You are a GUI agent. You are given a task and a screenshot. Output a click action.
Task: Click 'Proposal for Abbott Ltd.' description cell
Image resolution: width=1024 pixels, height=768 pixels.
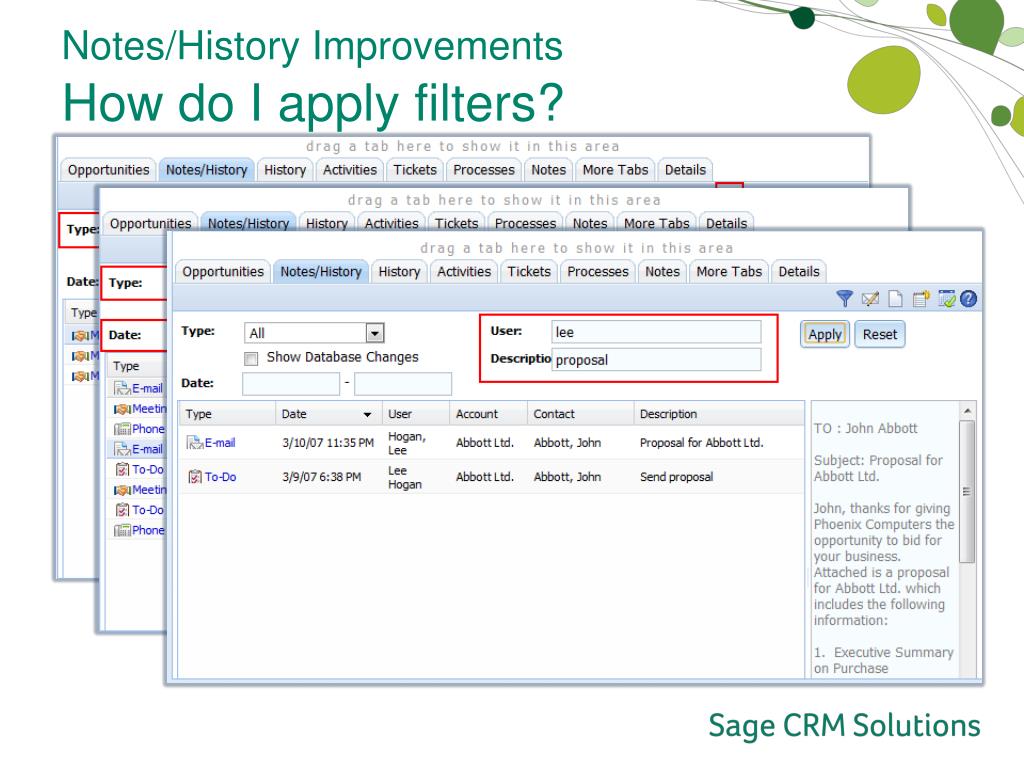pos(701,443)
